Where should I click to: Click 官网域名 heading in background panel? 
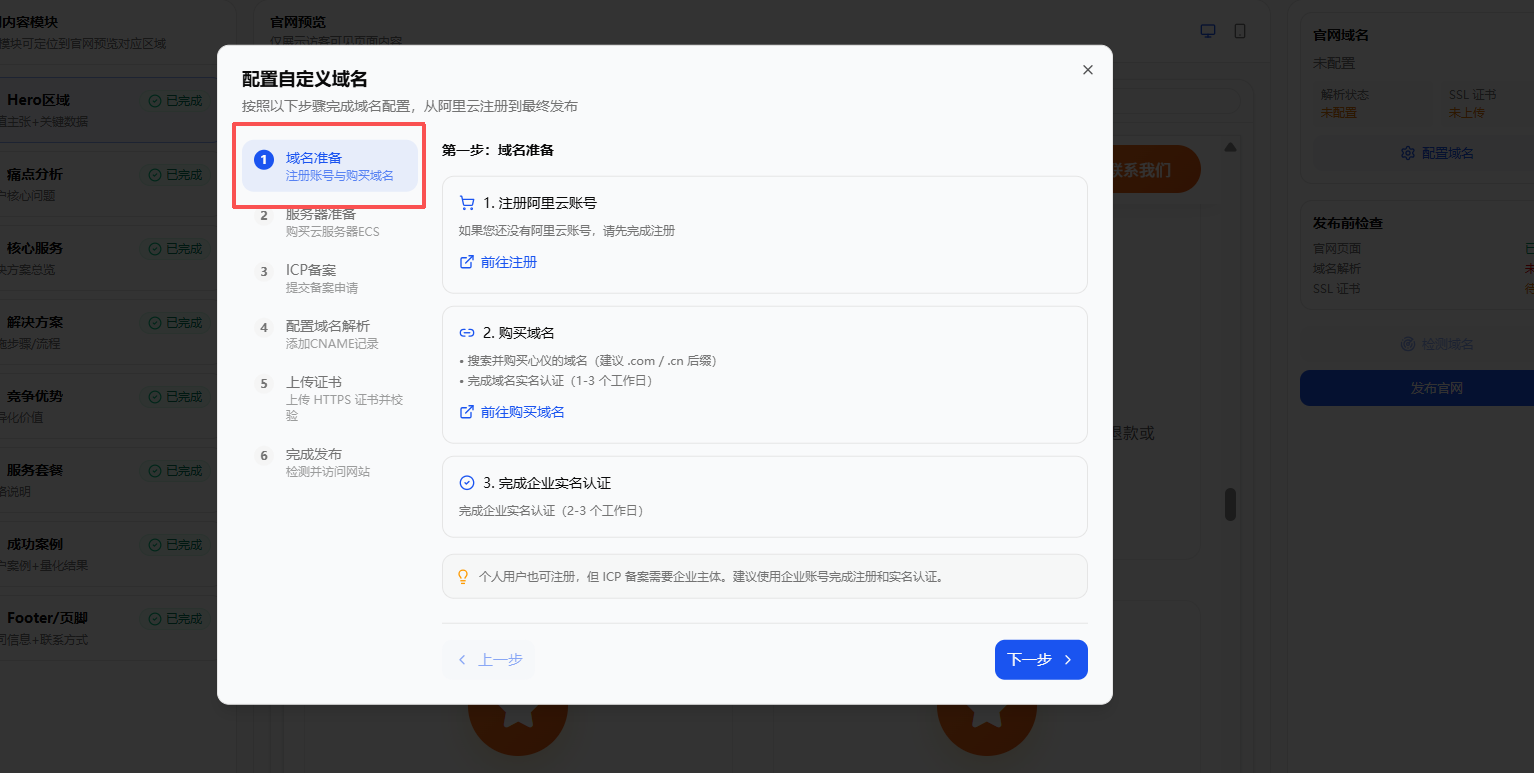(1341, 35)
